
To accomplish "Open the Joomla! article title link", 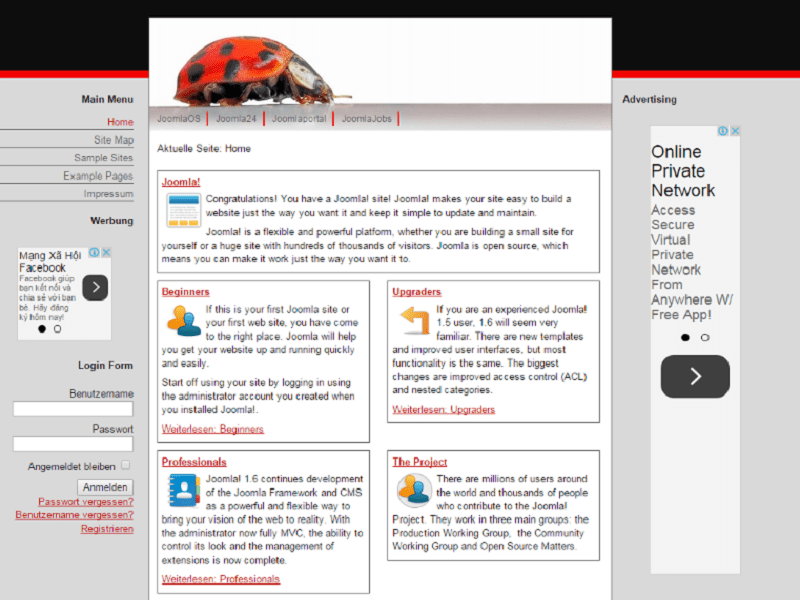I will click(x=181, y=182).
